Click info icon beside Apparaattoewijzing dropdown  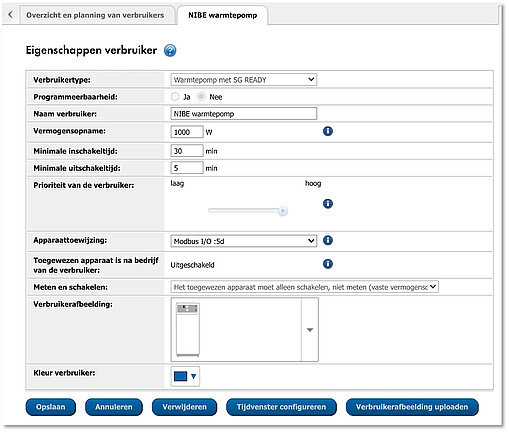[328, 240]
